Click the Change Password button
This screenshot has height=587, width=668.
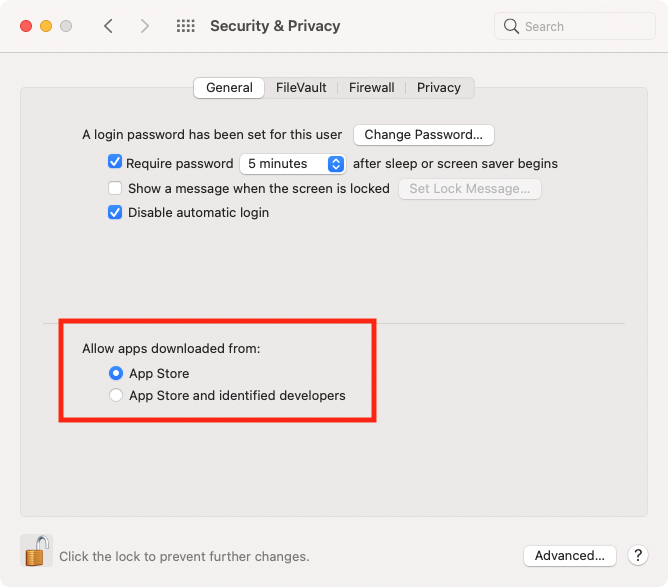[x=423, y=135]
